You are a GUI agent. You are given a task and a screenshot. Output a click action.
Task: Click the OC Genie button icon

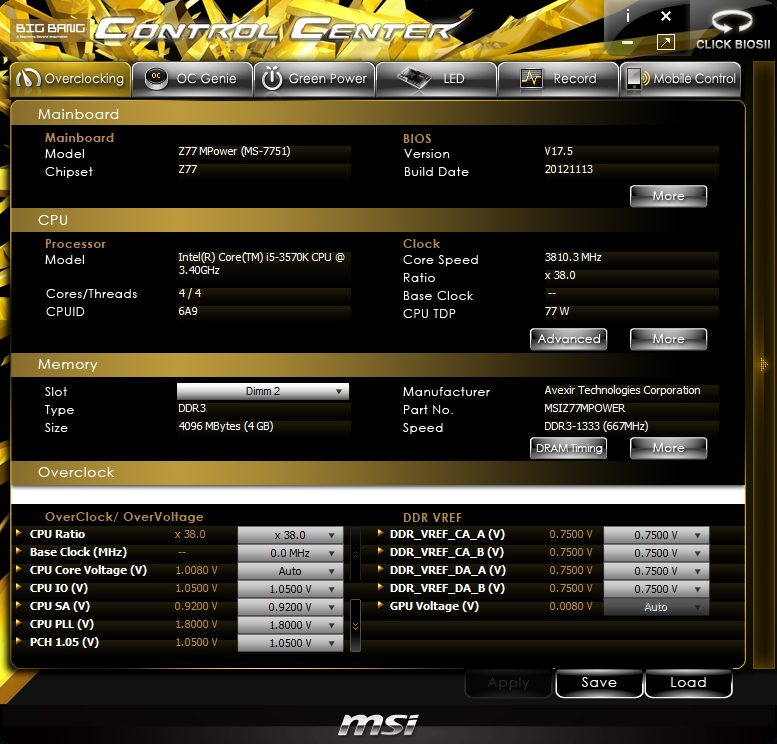[156, 78]
